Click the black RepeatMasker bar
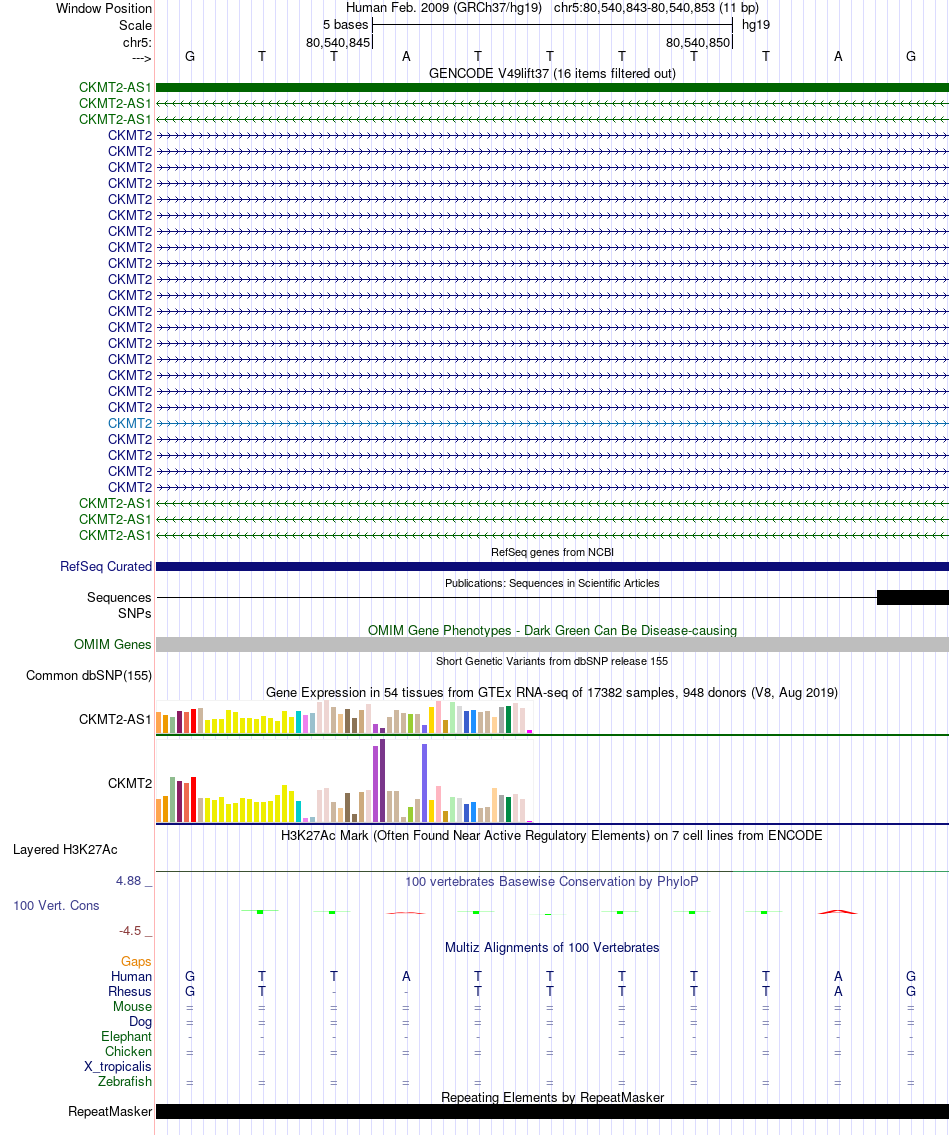 click(552, 1112)
